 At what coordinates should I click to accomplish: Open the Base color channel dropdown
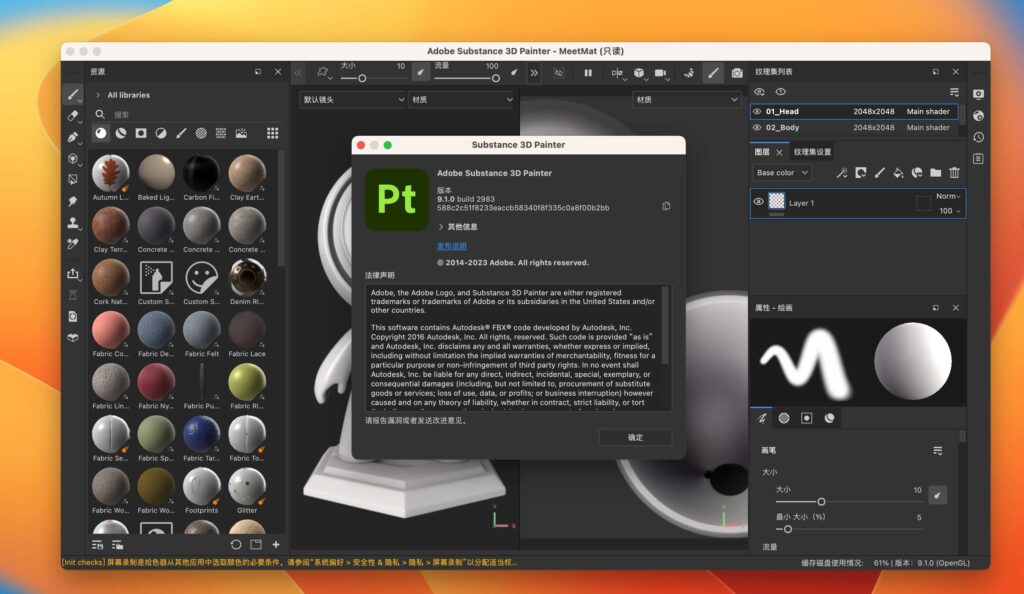pyautogui.click(x=781, y=172)
